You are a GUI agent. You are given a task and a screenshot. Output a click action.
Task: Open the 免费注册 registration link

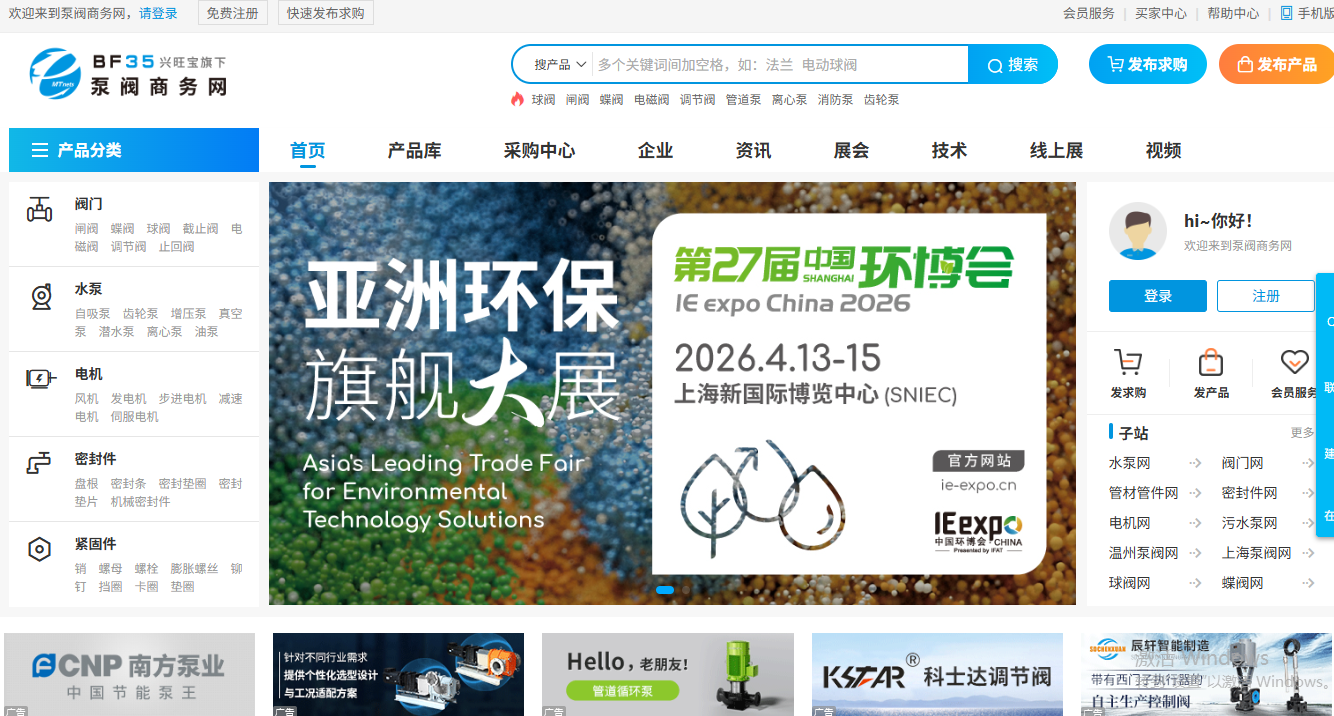click(x=232, y=13)
